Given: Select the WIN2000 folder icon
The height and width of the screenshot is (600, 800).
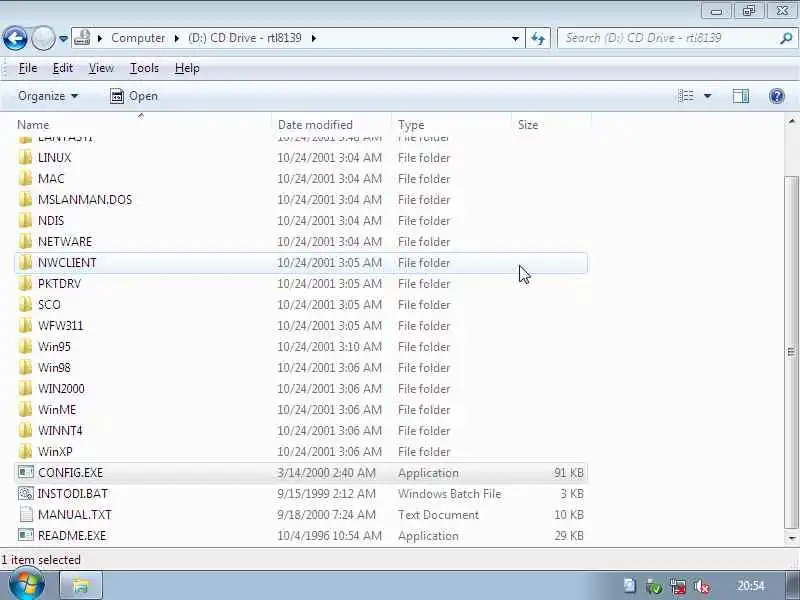Looking at the screenshot, I should (x=25, y=388).
